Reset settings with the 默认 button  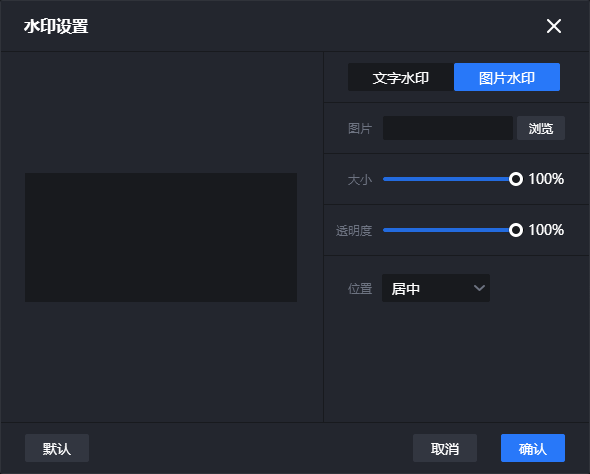(x=57, y=448)
